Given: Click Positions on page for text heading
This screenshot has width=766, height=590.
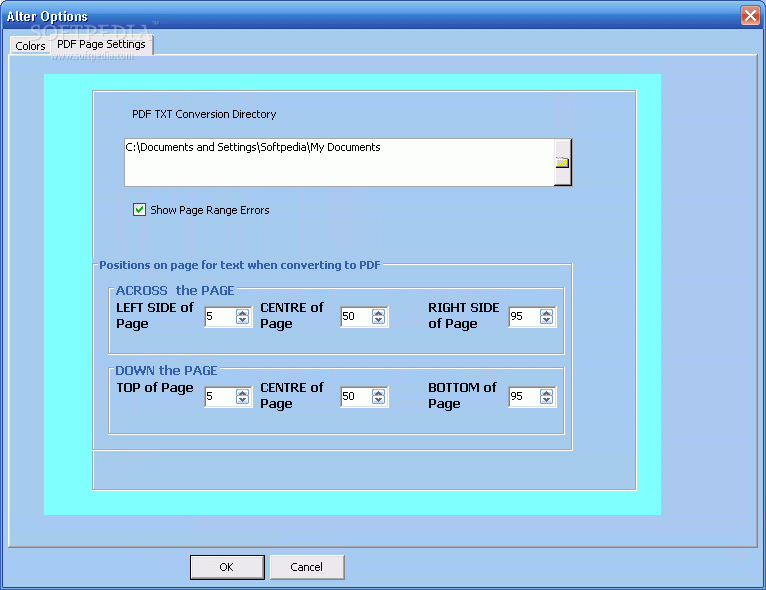Looking at the screenshot, I should pyautogui.click(x=239, y=265).
